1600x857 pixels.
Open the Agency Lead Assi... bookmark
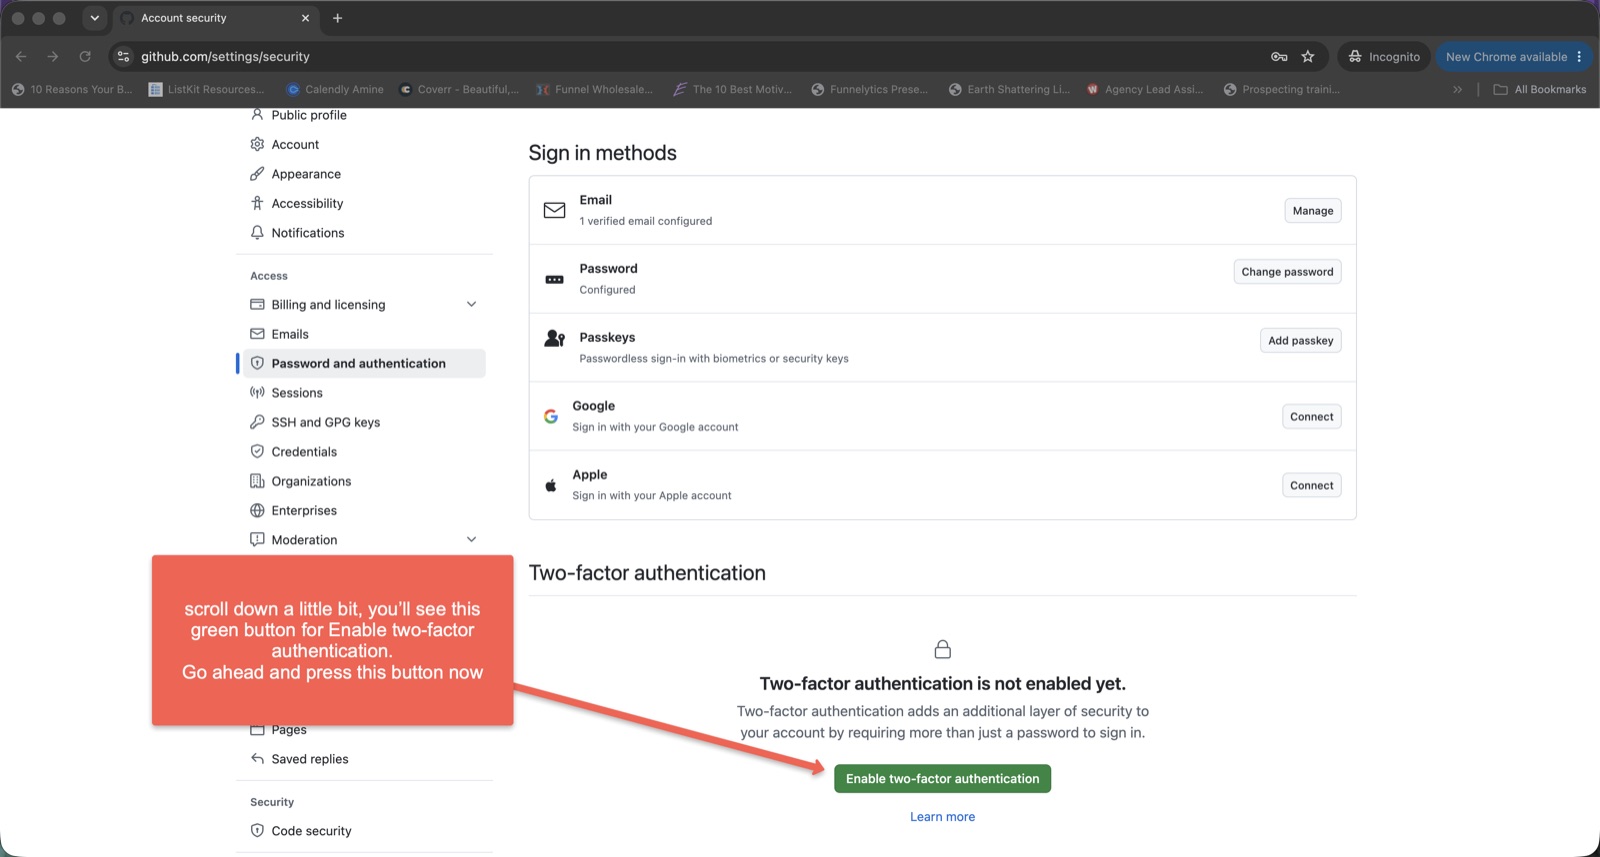(x=1145, y=89)
